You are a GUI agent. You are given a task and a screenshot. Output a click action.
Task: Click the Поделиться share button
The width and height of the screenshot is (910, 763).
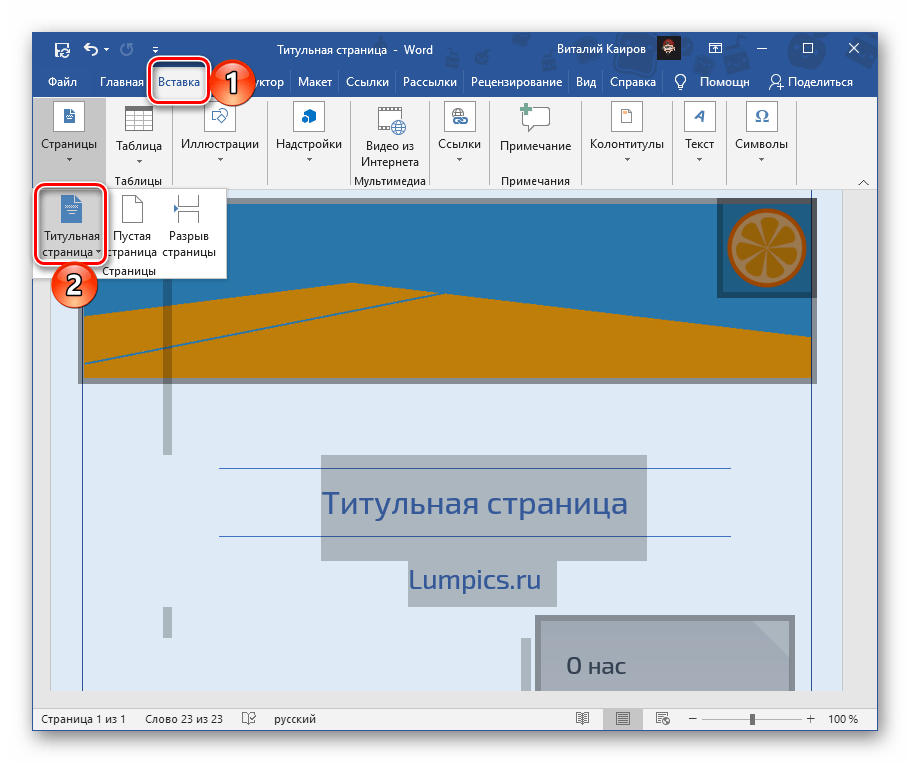point(810,83)
